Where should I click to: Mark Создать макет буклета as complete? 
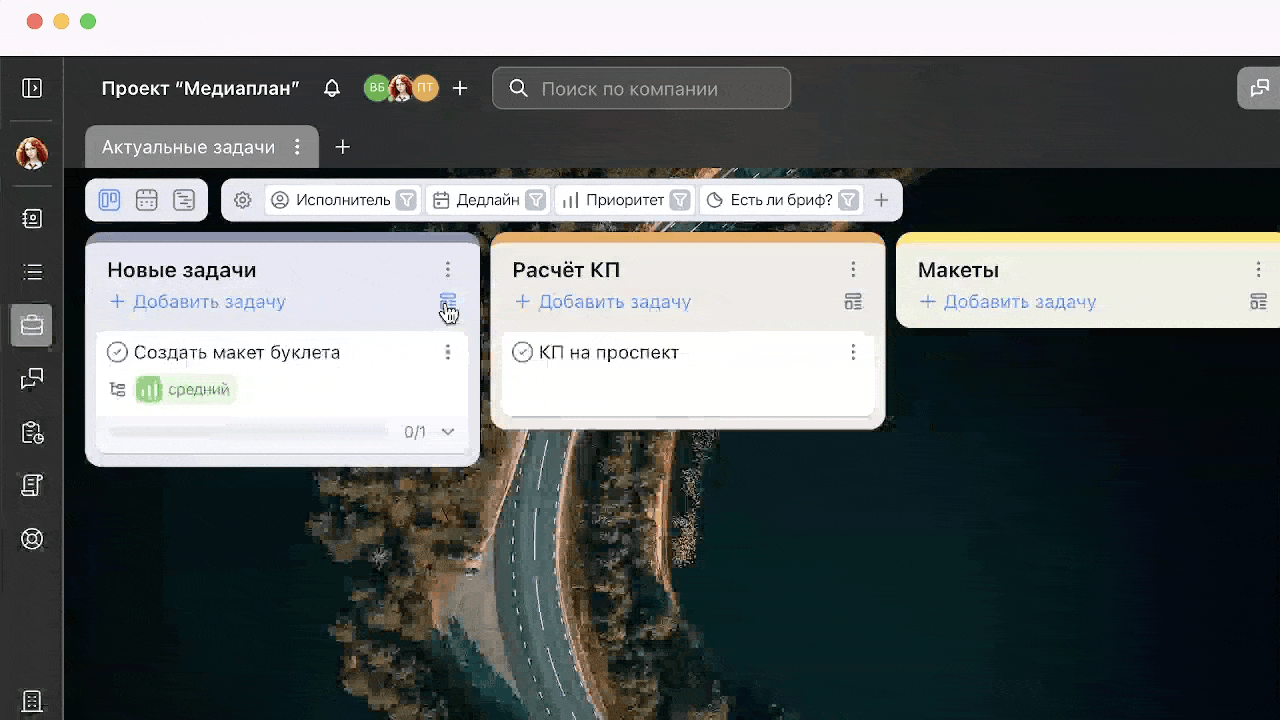117,352
